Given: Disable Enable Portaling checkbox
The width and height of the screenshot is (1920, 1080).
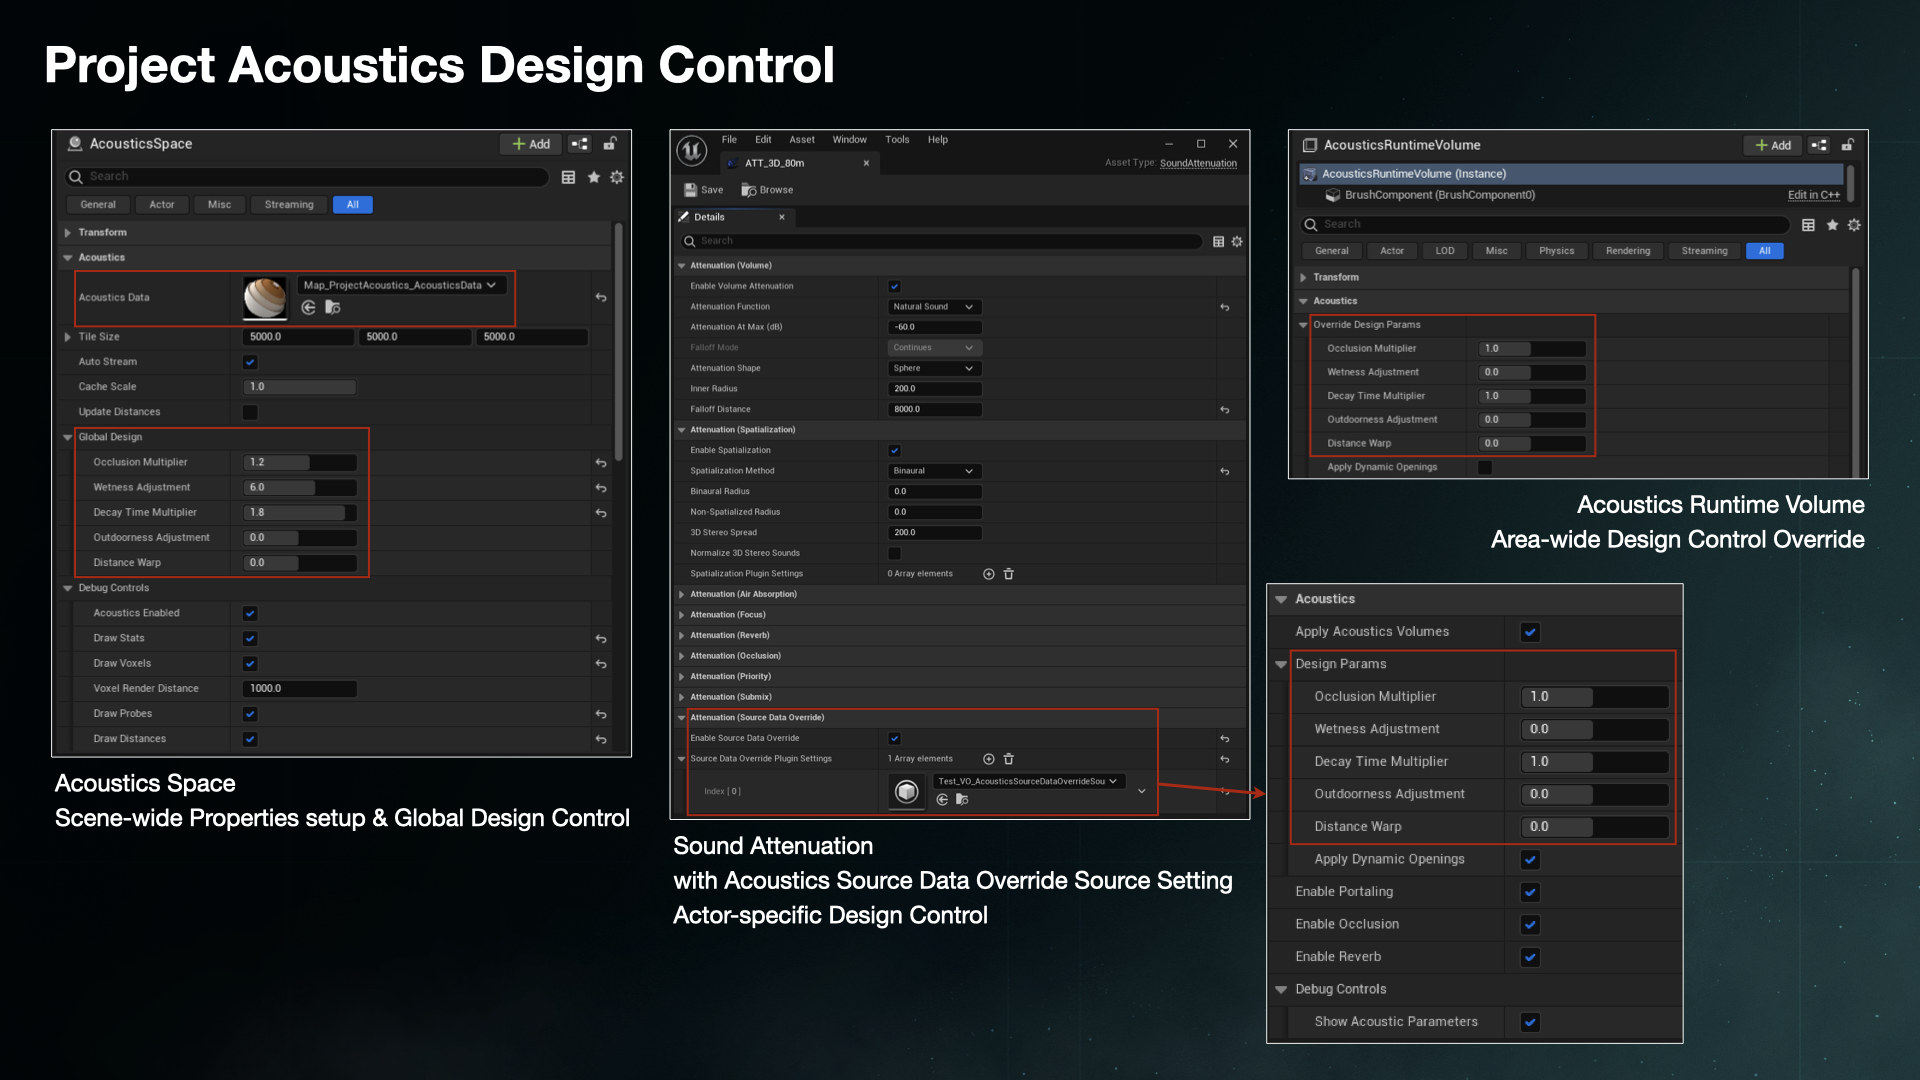Looking at the screenshot, I should 1530,892.
